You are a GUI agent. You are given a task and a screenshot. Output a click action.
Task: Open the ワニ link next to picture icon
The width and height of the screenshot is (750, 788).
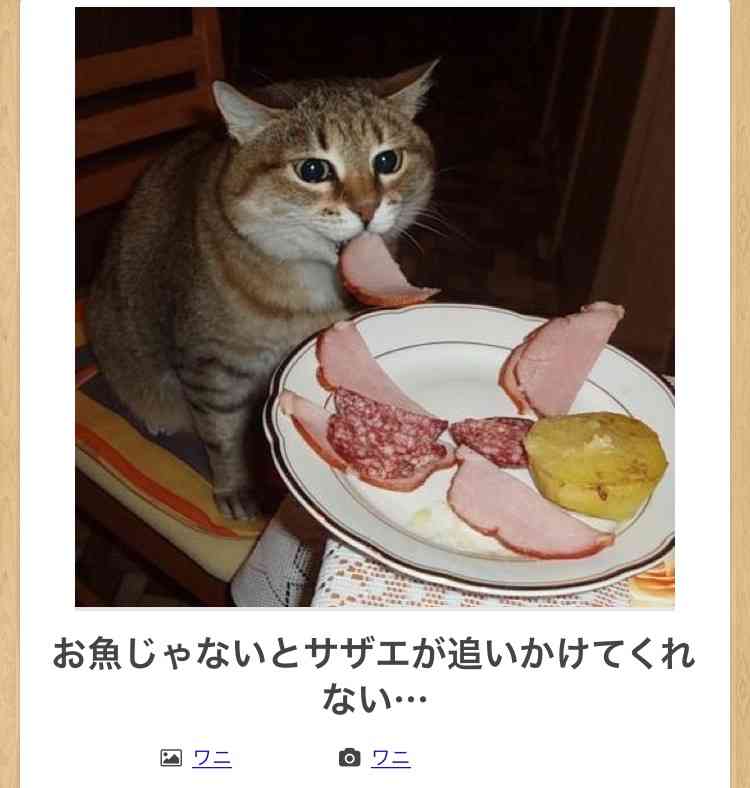[212, 758]
